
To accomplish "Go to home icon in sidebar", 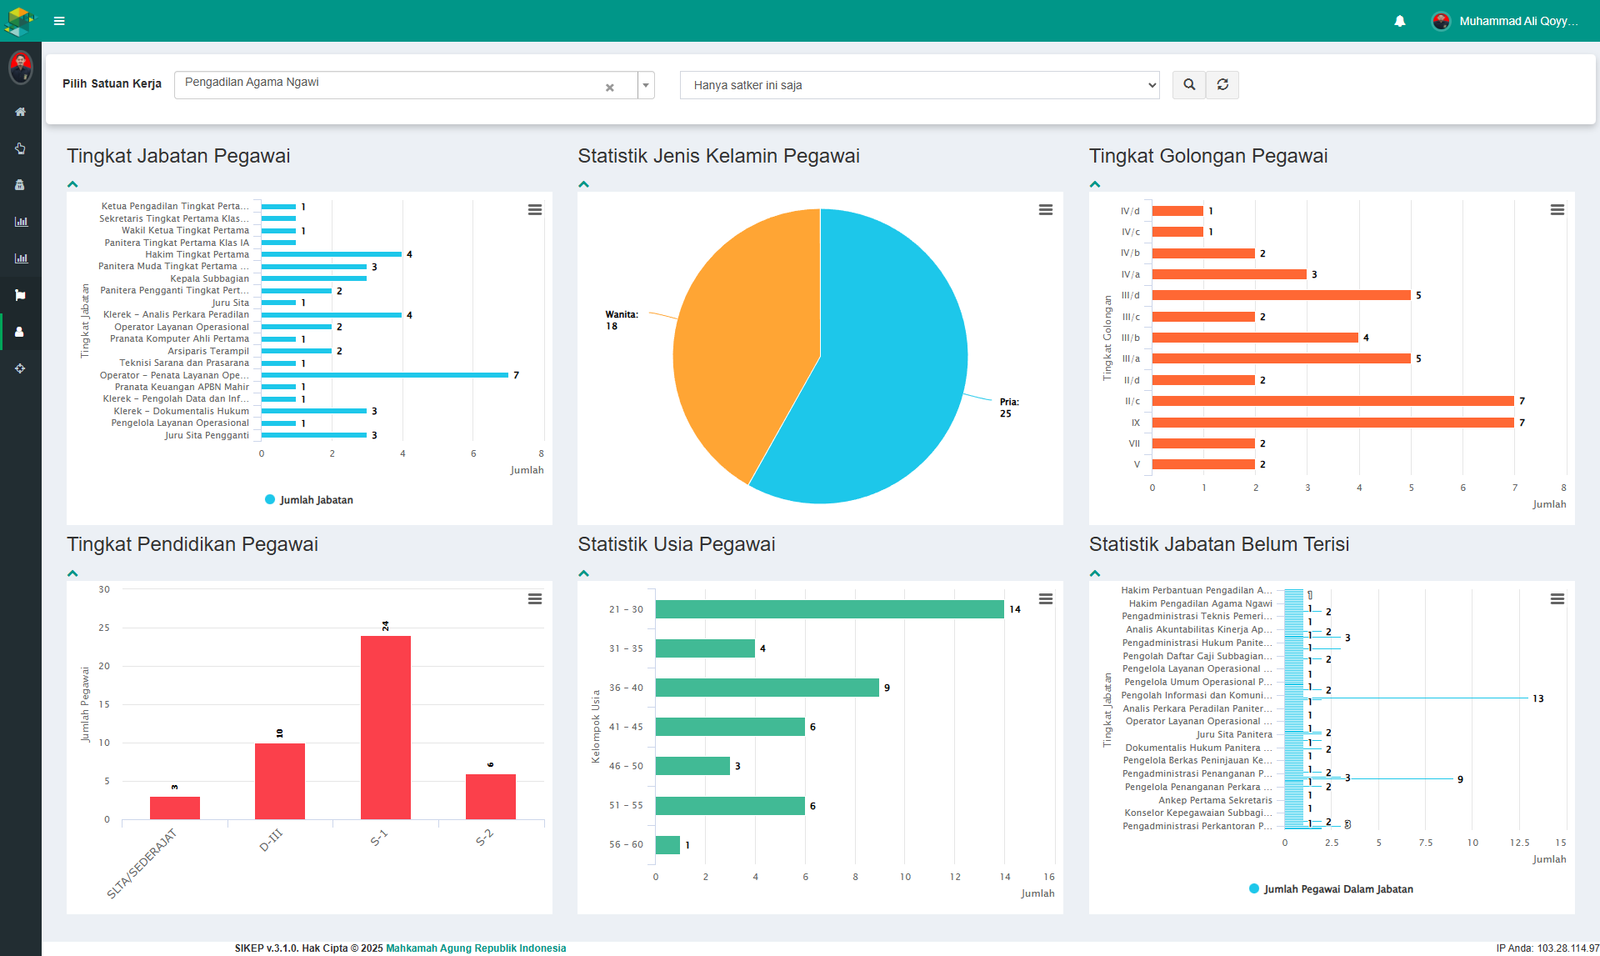I will 20,112.
